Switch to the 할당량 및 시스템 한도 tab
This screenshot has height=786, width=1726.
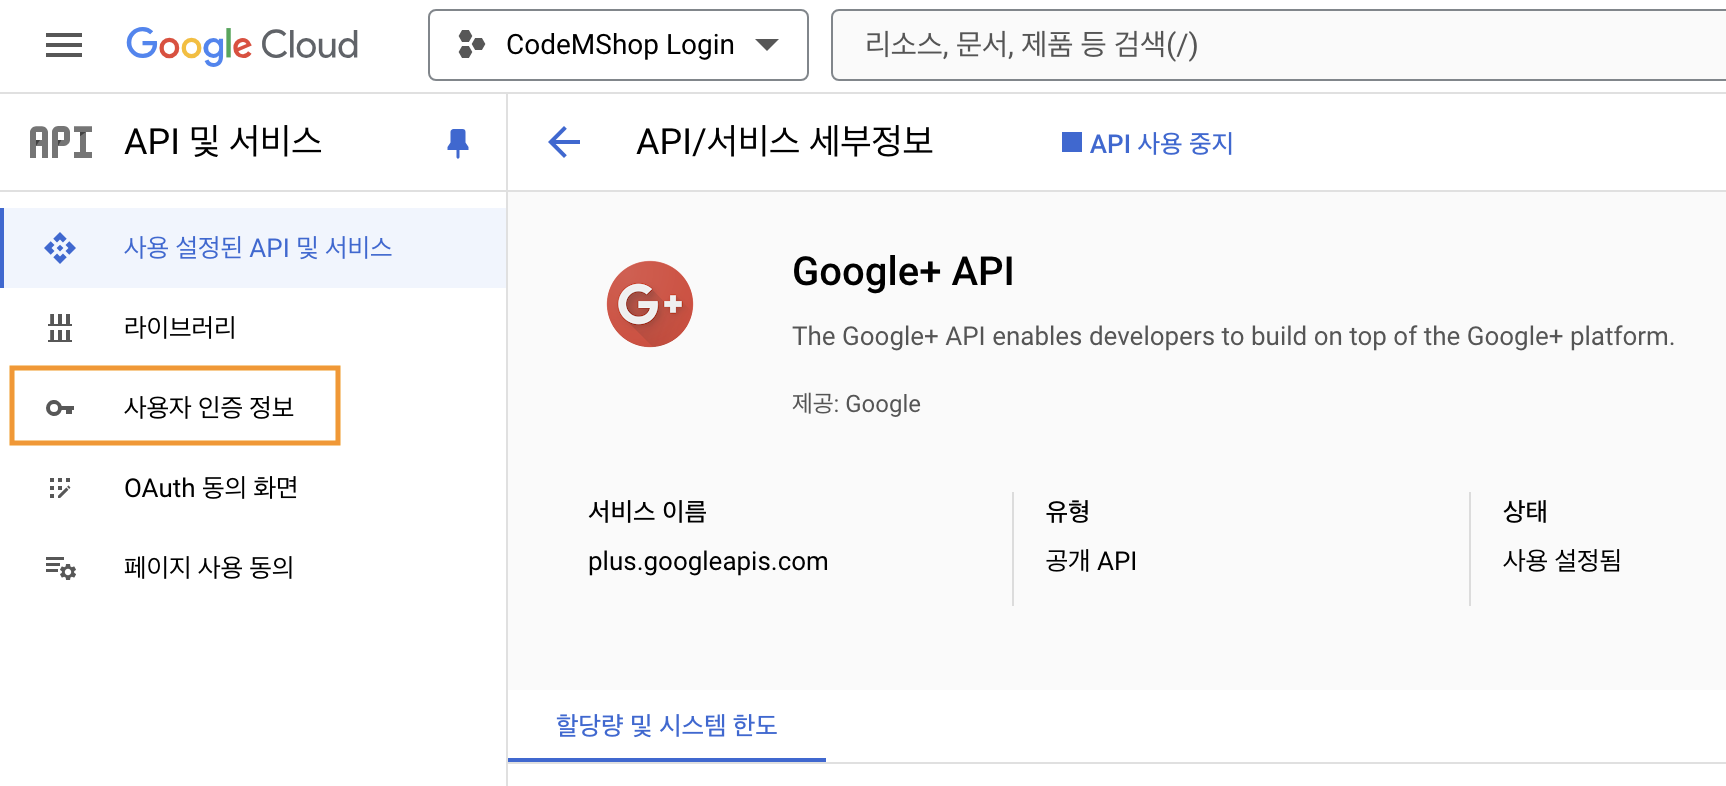click(x=667, y=725)
